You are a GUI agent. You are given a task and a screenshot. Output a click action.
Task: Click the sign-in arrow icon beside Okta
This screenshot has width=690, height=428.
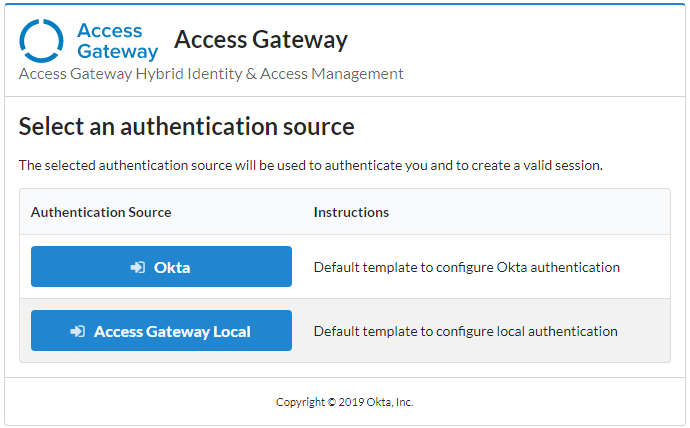[x=138, y=267]
